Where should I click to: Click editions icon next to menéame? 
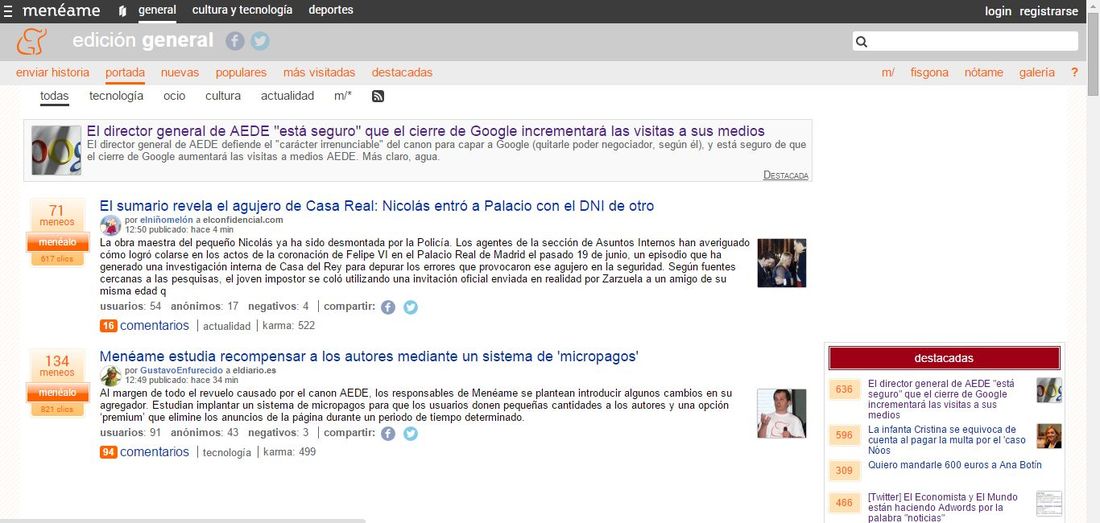pos(123,11)
